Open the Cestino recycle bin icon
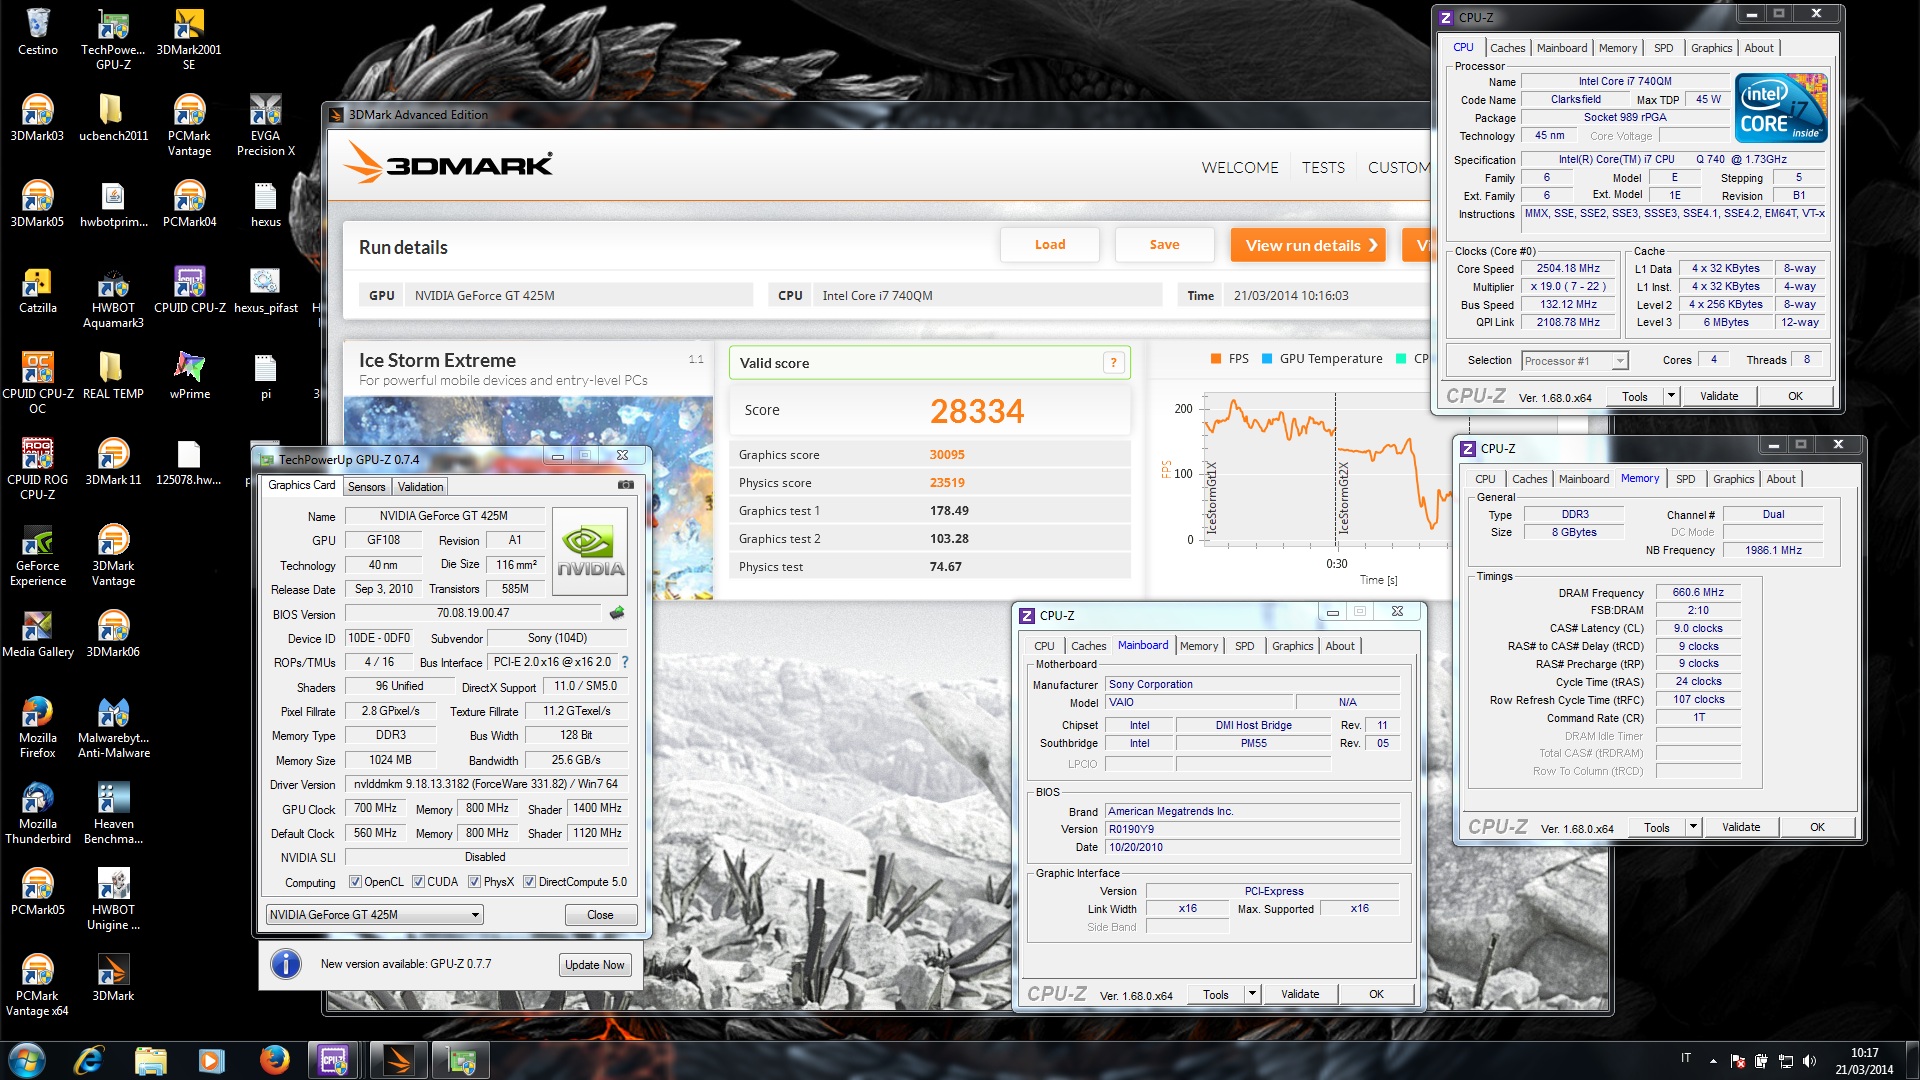This screenshot has height=1080, width=1920. (x=38, y=32)
